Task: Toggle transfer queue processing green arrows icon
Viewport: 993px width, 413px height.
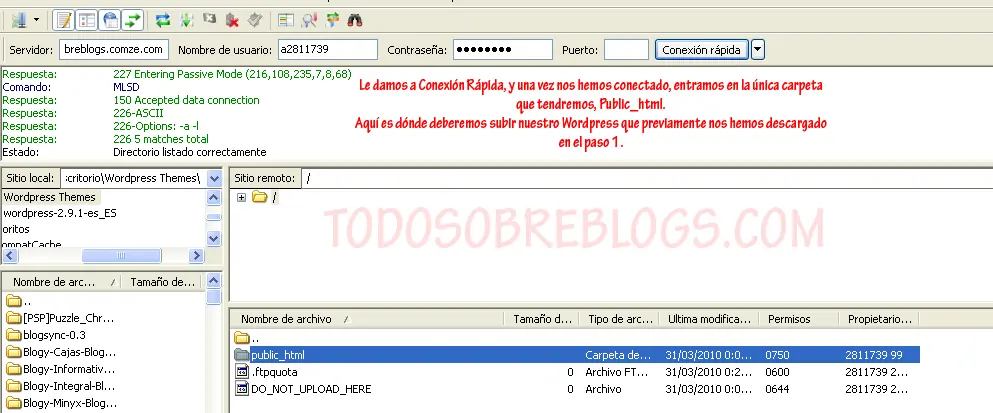Action: 186,20
